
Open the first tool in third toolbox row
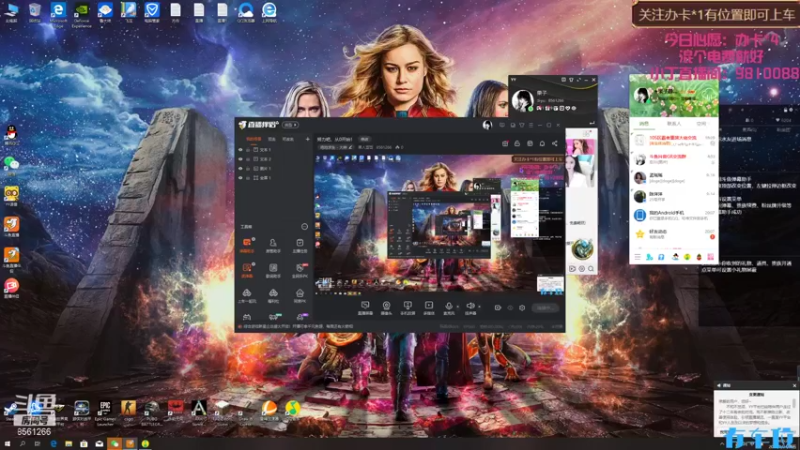[247, 295]
